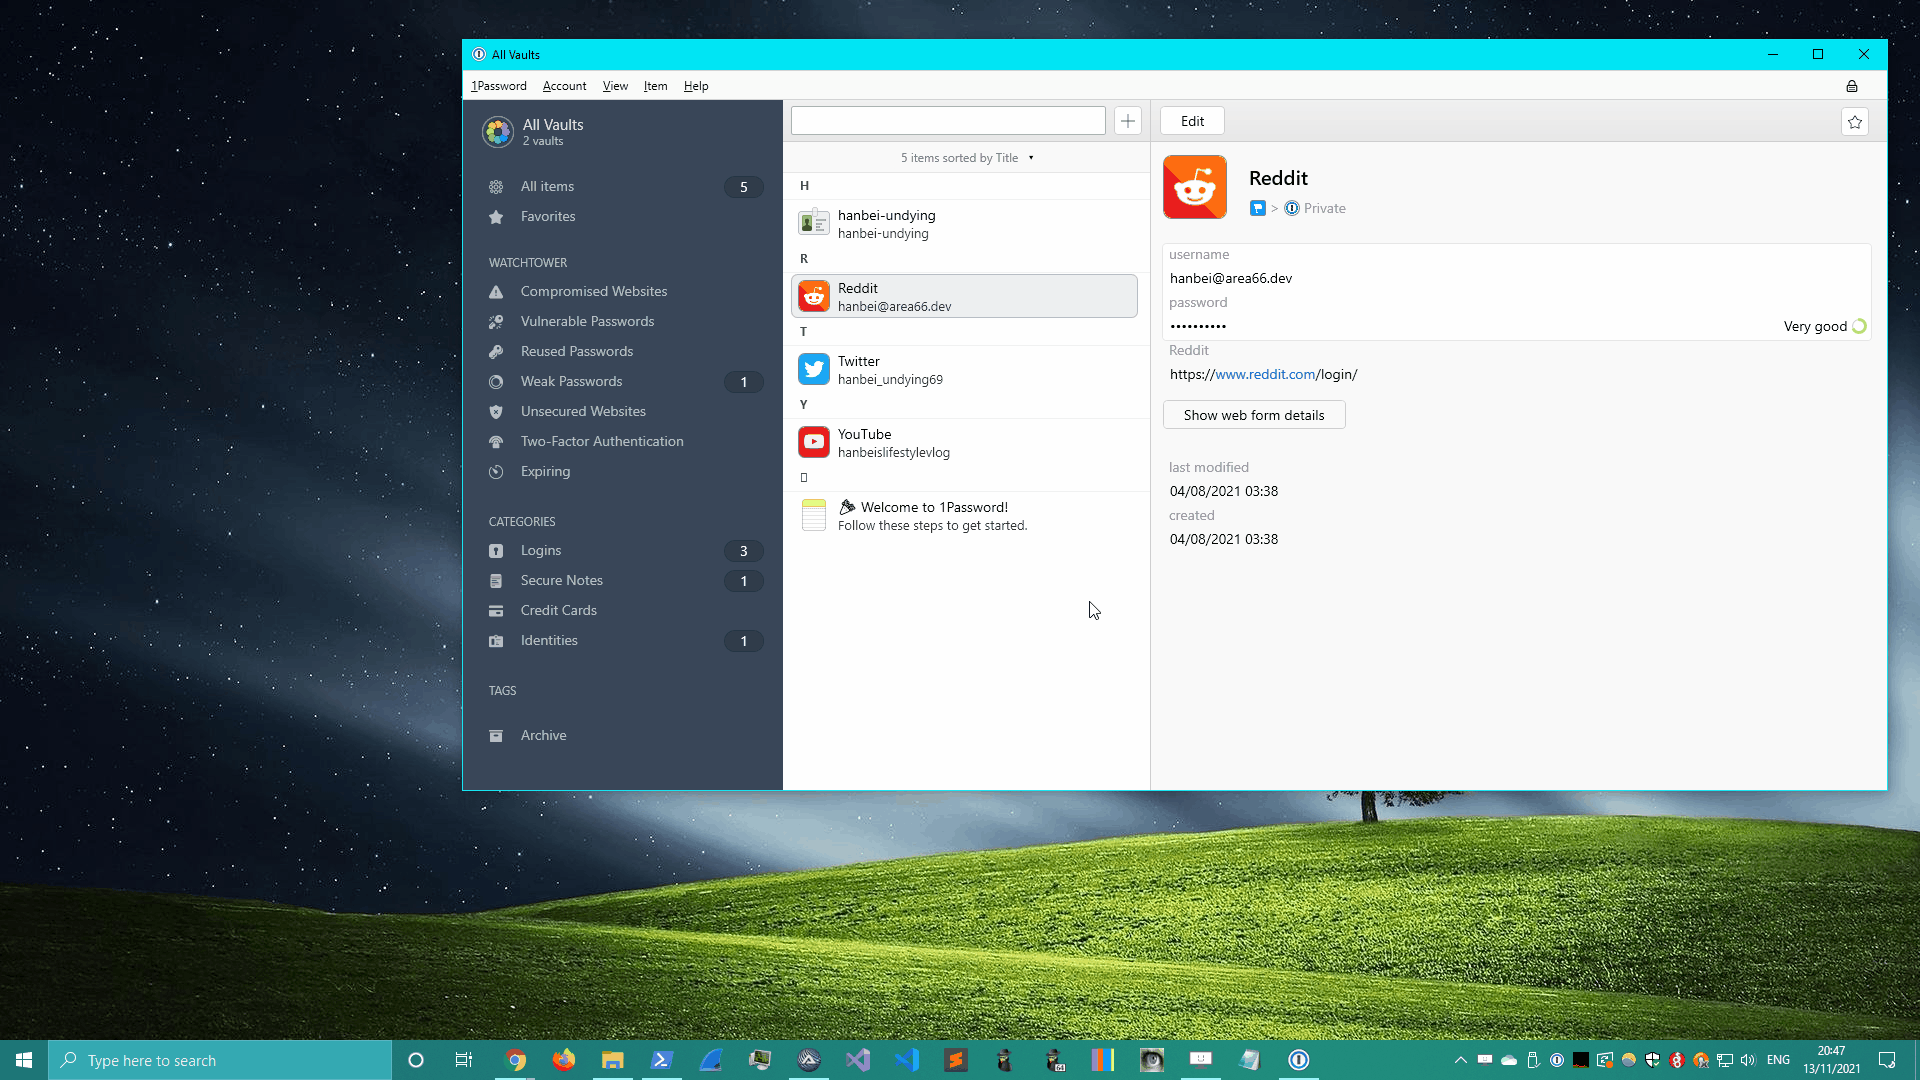Mark Reddit item as favorite with star icon
The width and height of the screenshot is (1920, 1080).
click(x=1855, y=122)
